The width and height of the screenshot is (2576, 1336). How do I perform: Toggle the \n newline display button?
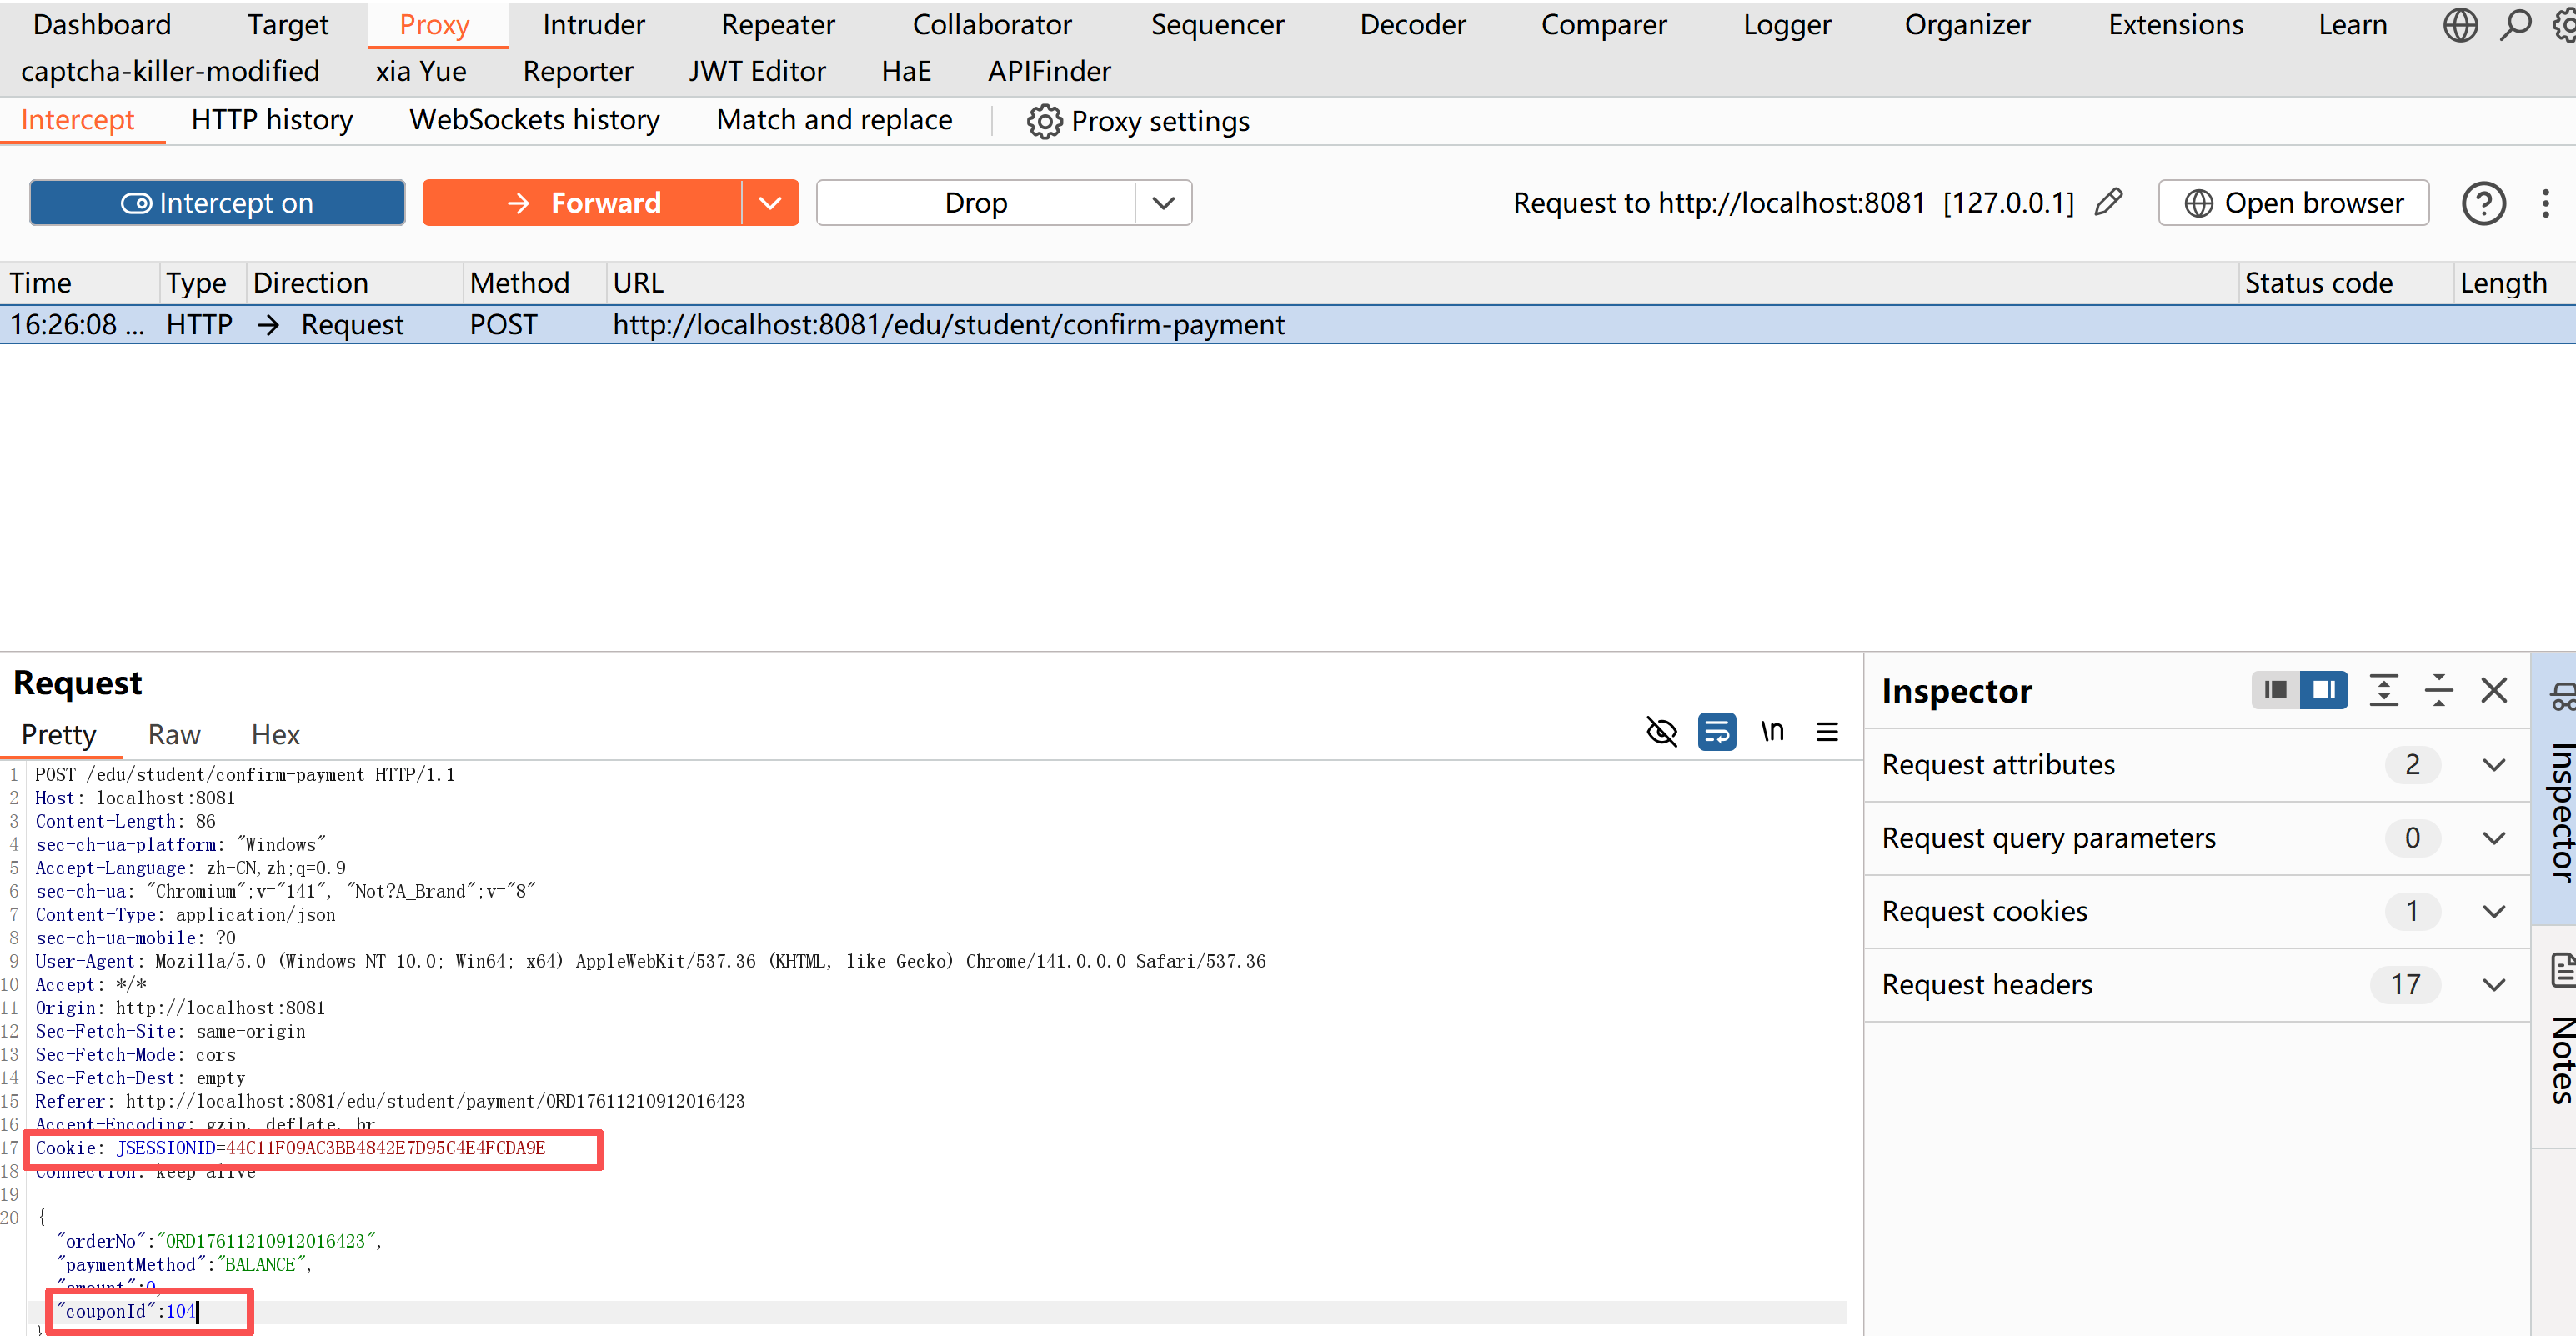click(1772, 732)
